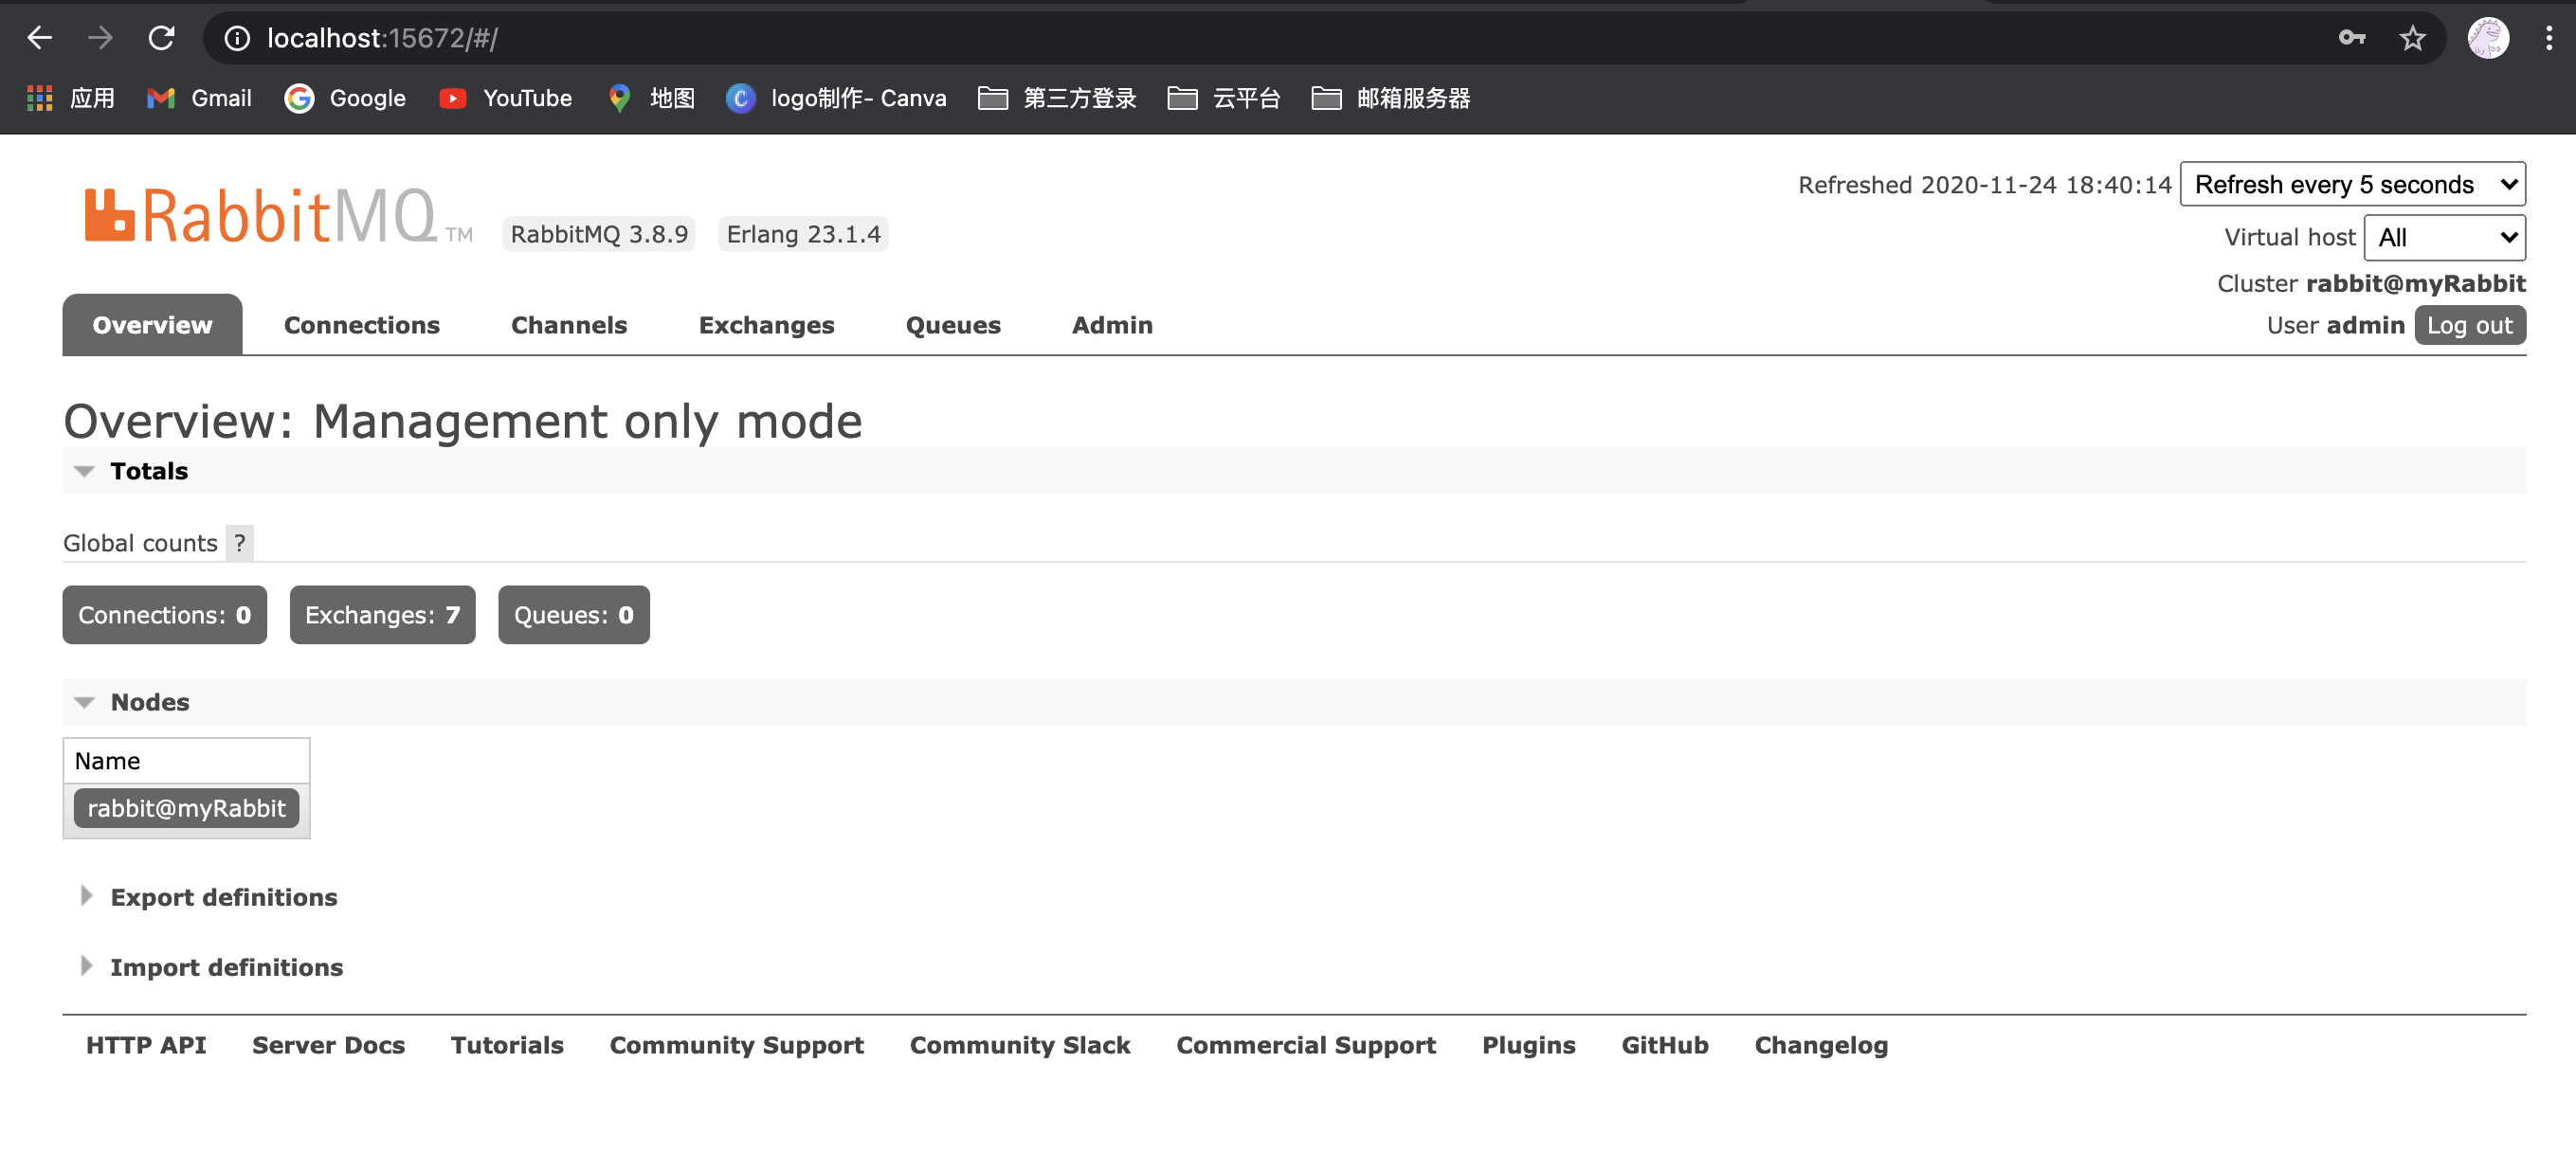The width and height of the screenshot is (2576, 1171).
Task: Open the rabbit@myRabbit node link
Action: coord(186,808)
